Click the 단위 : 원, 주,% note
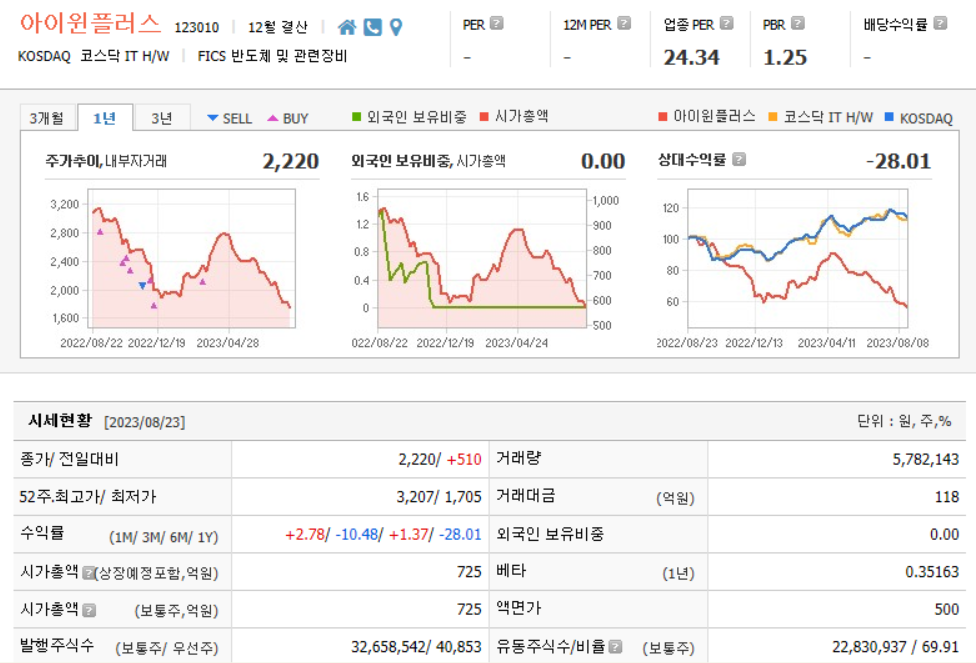Image resolution: width=976 pixels, height=663 pixels. click(904, 421)
